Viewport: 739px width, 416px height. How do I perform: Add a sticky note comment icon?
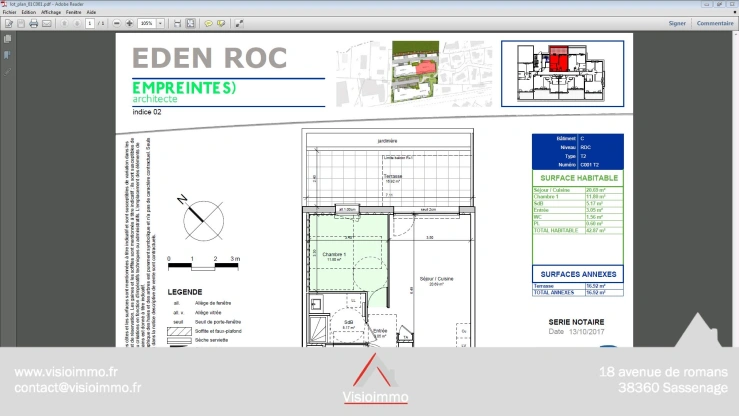[x=208, y=23]
